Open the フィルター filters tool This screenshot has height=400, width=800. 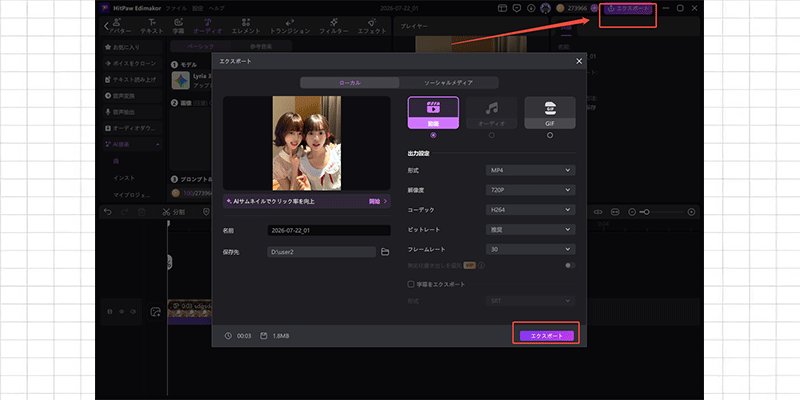tap(334, 27)
